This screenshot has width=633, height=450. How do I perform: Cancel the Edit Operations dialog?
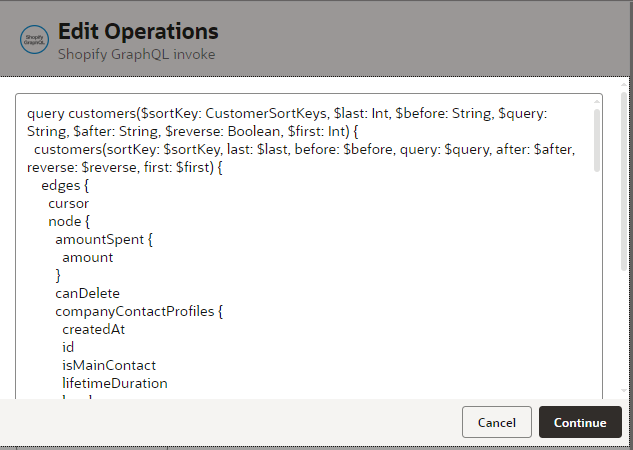[496, 422]
